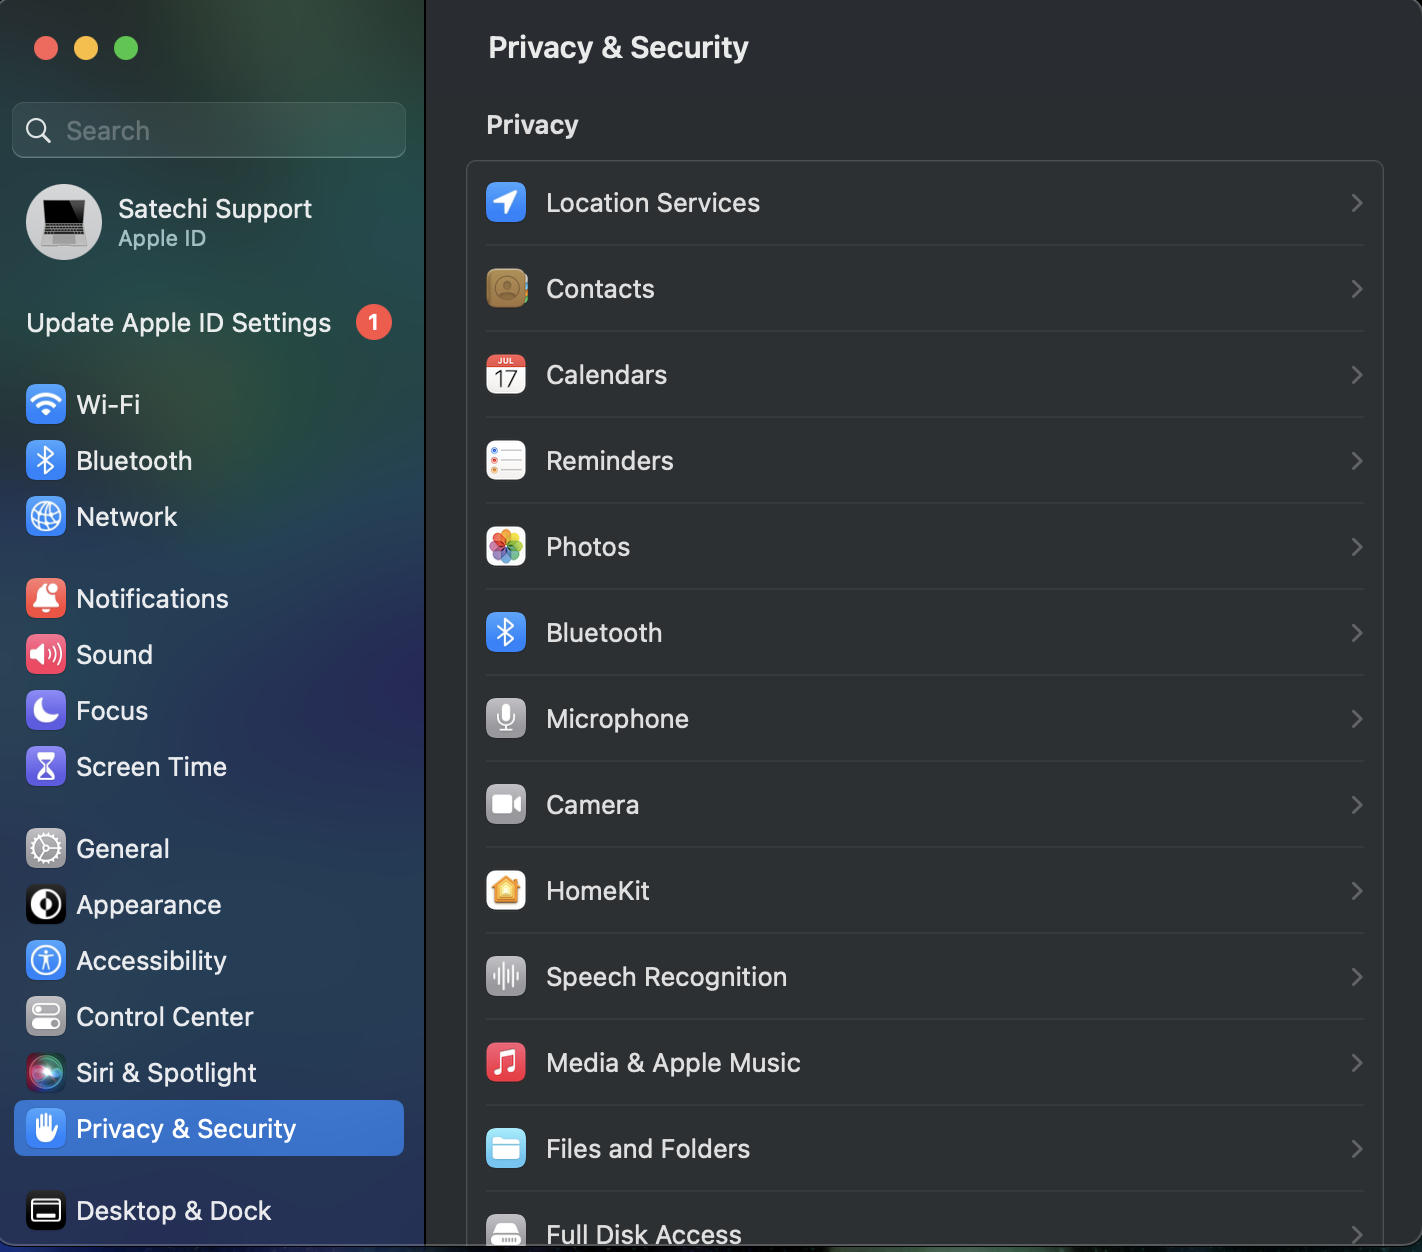This screenshot has height=1252, width=1422.
Task: Click the Wi-Fi icon in sidebar
Action: click(x=46, y=405)
